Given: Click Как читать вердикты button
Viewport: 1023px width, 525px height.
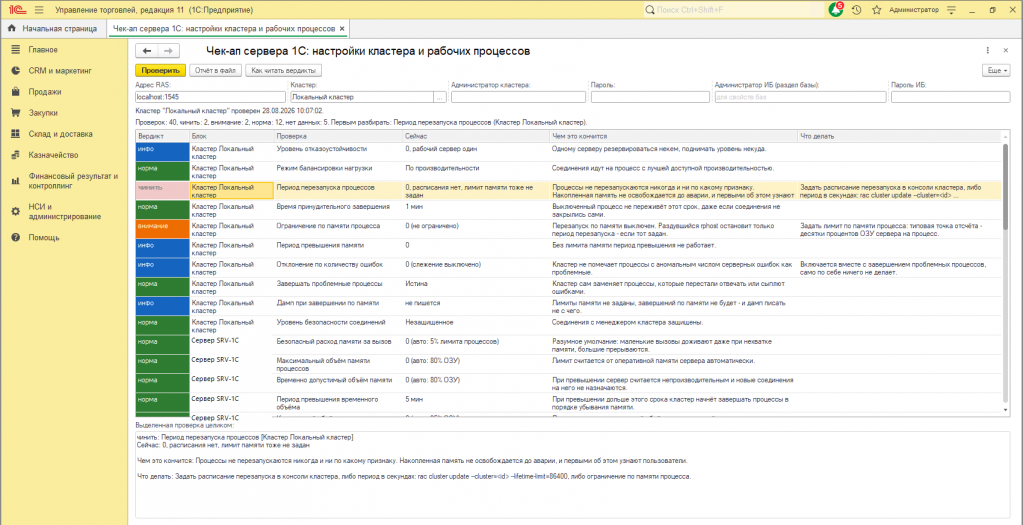Looking at the screenshot, I should tap(284, 70).
